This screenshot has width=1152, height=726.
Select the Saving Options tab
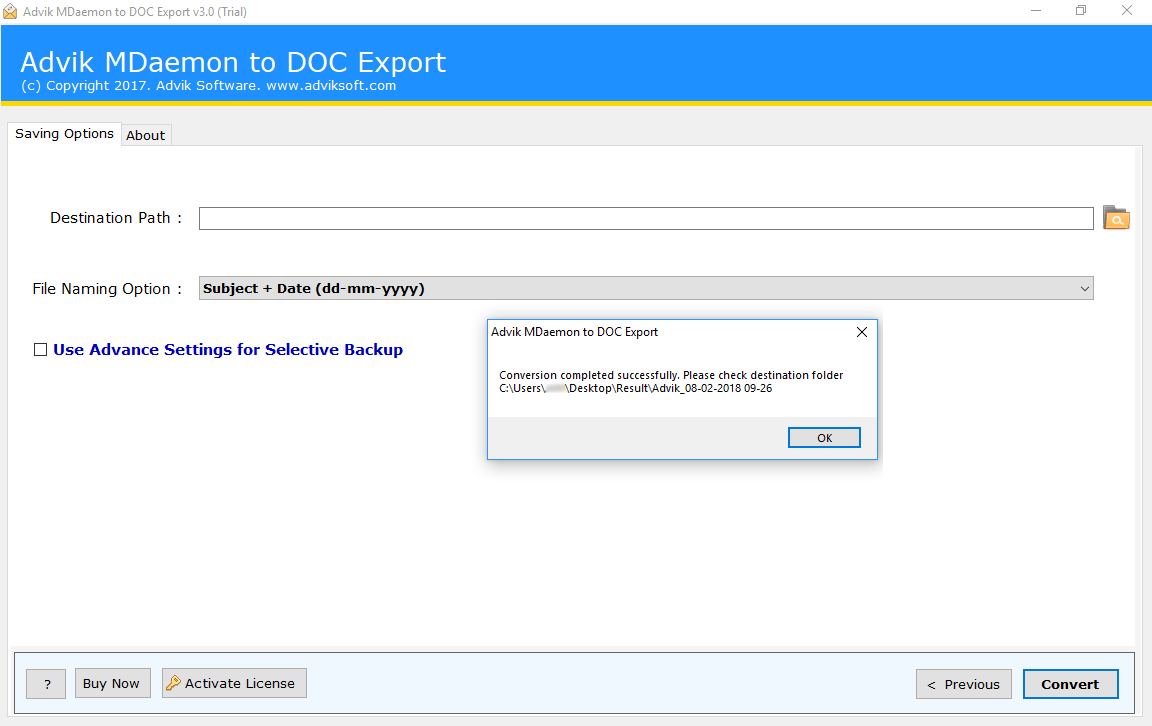coord(65,134)
